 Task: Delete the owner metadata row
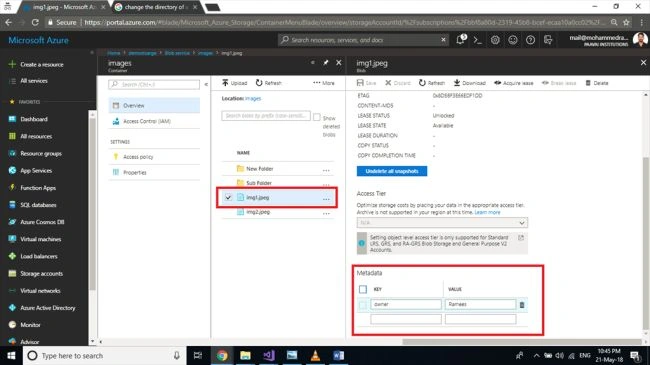(x=522, y=305)
